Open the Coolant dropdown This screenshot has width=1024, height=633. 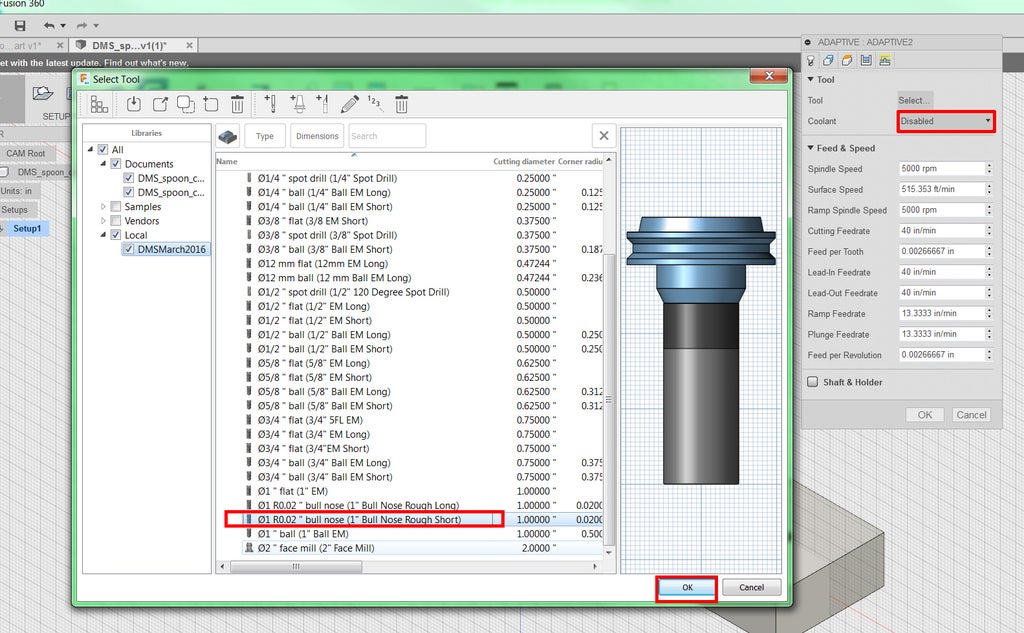point(945,121)
